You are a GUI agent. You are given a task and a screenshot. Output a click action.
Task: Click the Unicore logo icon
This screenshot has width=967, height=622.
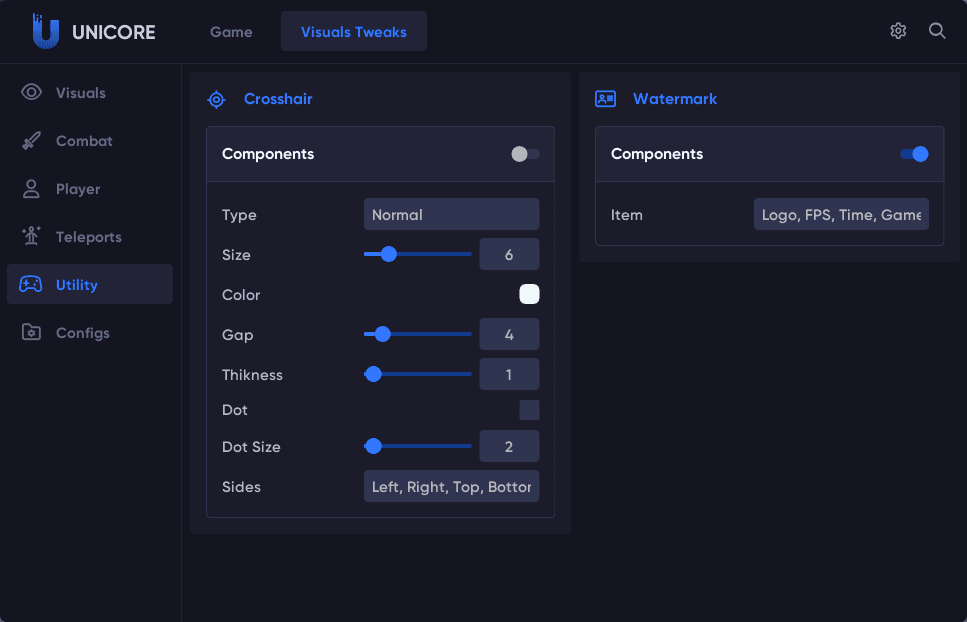coord(45,31)
